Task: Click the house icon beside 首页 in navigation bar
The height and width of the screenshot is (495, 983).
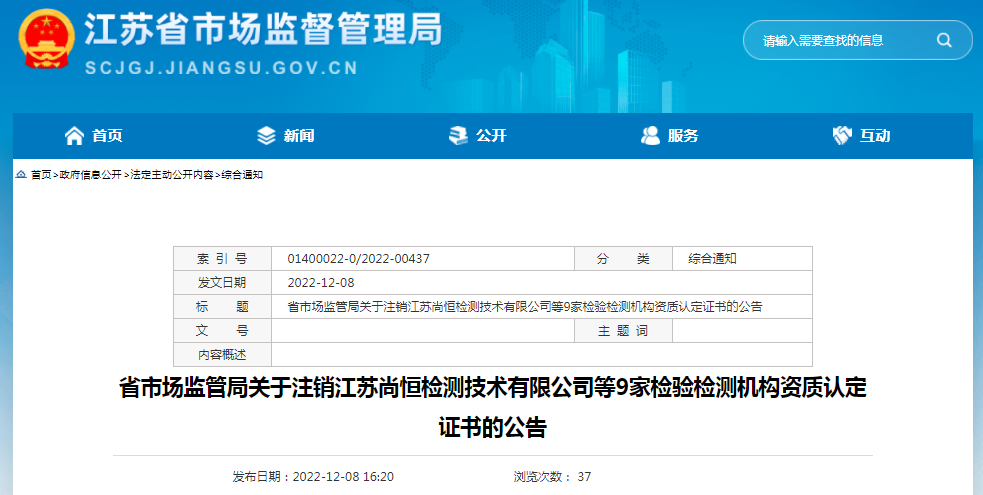Action: coord(74,135)
